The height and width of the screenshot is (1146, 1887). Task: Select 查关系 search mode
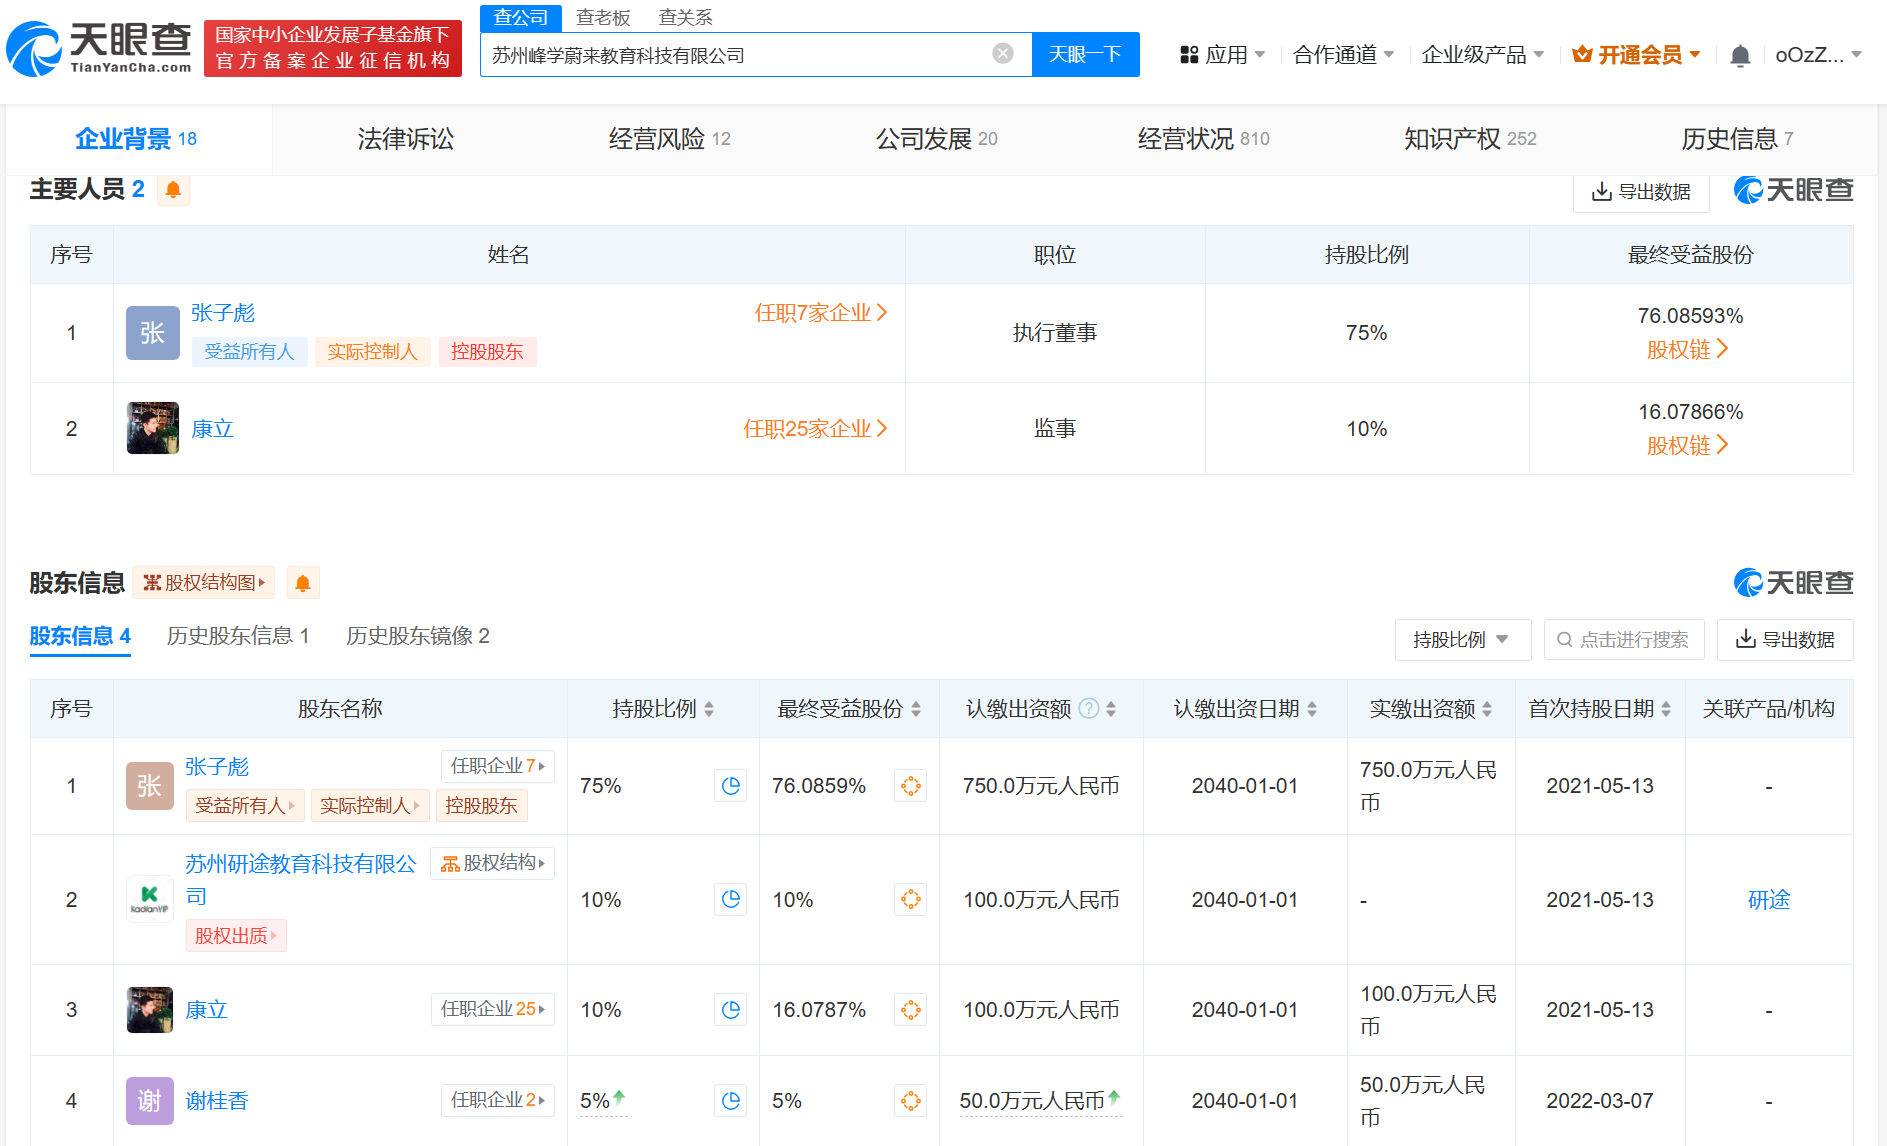685,18
